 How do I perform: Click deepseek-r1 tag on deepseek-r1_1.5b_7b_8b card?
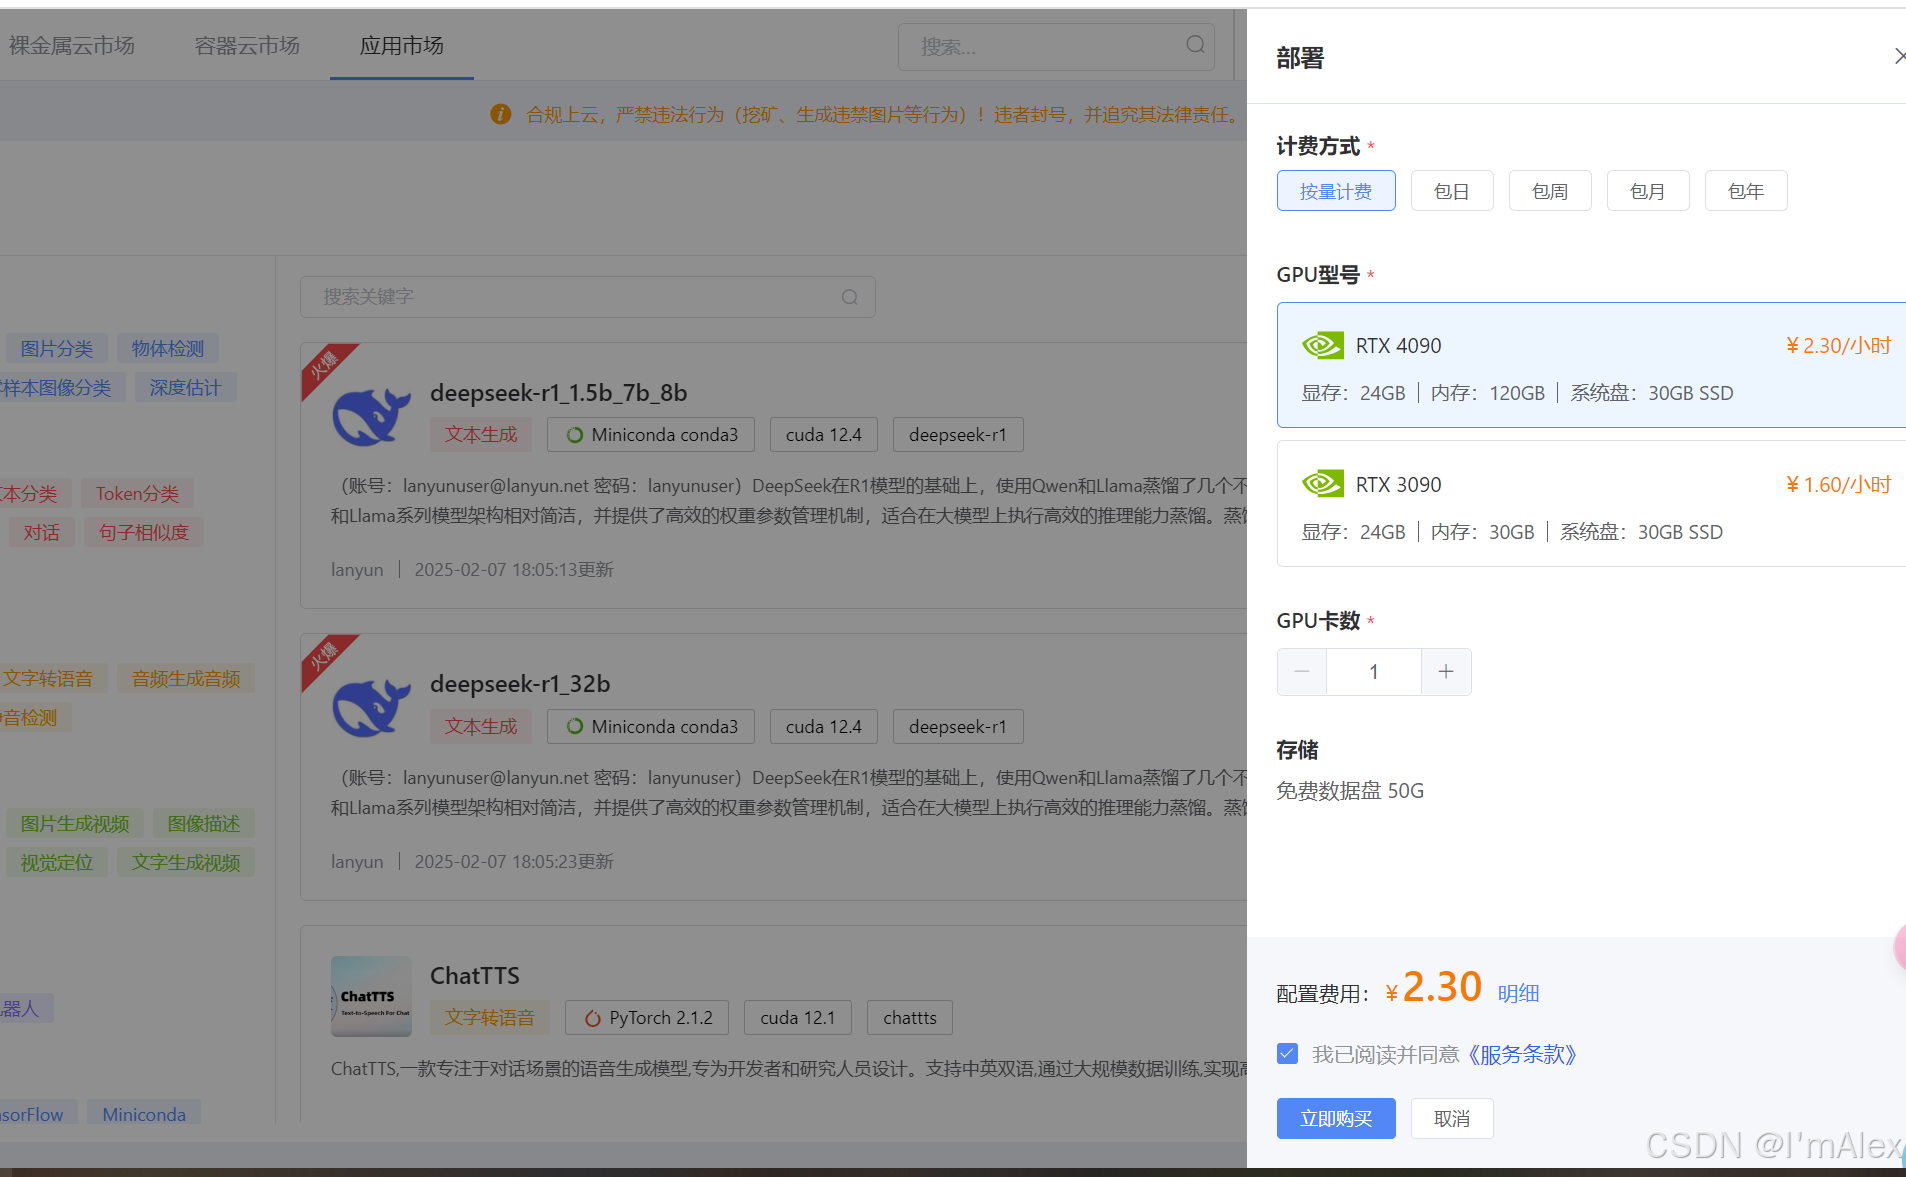click(x=958, y=435)
